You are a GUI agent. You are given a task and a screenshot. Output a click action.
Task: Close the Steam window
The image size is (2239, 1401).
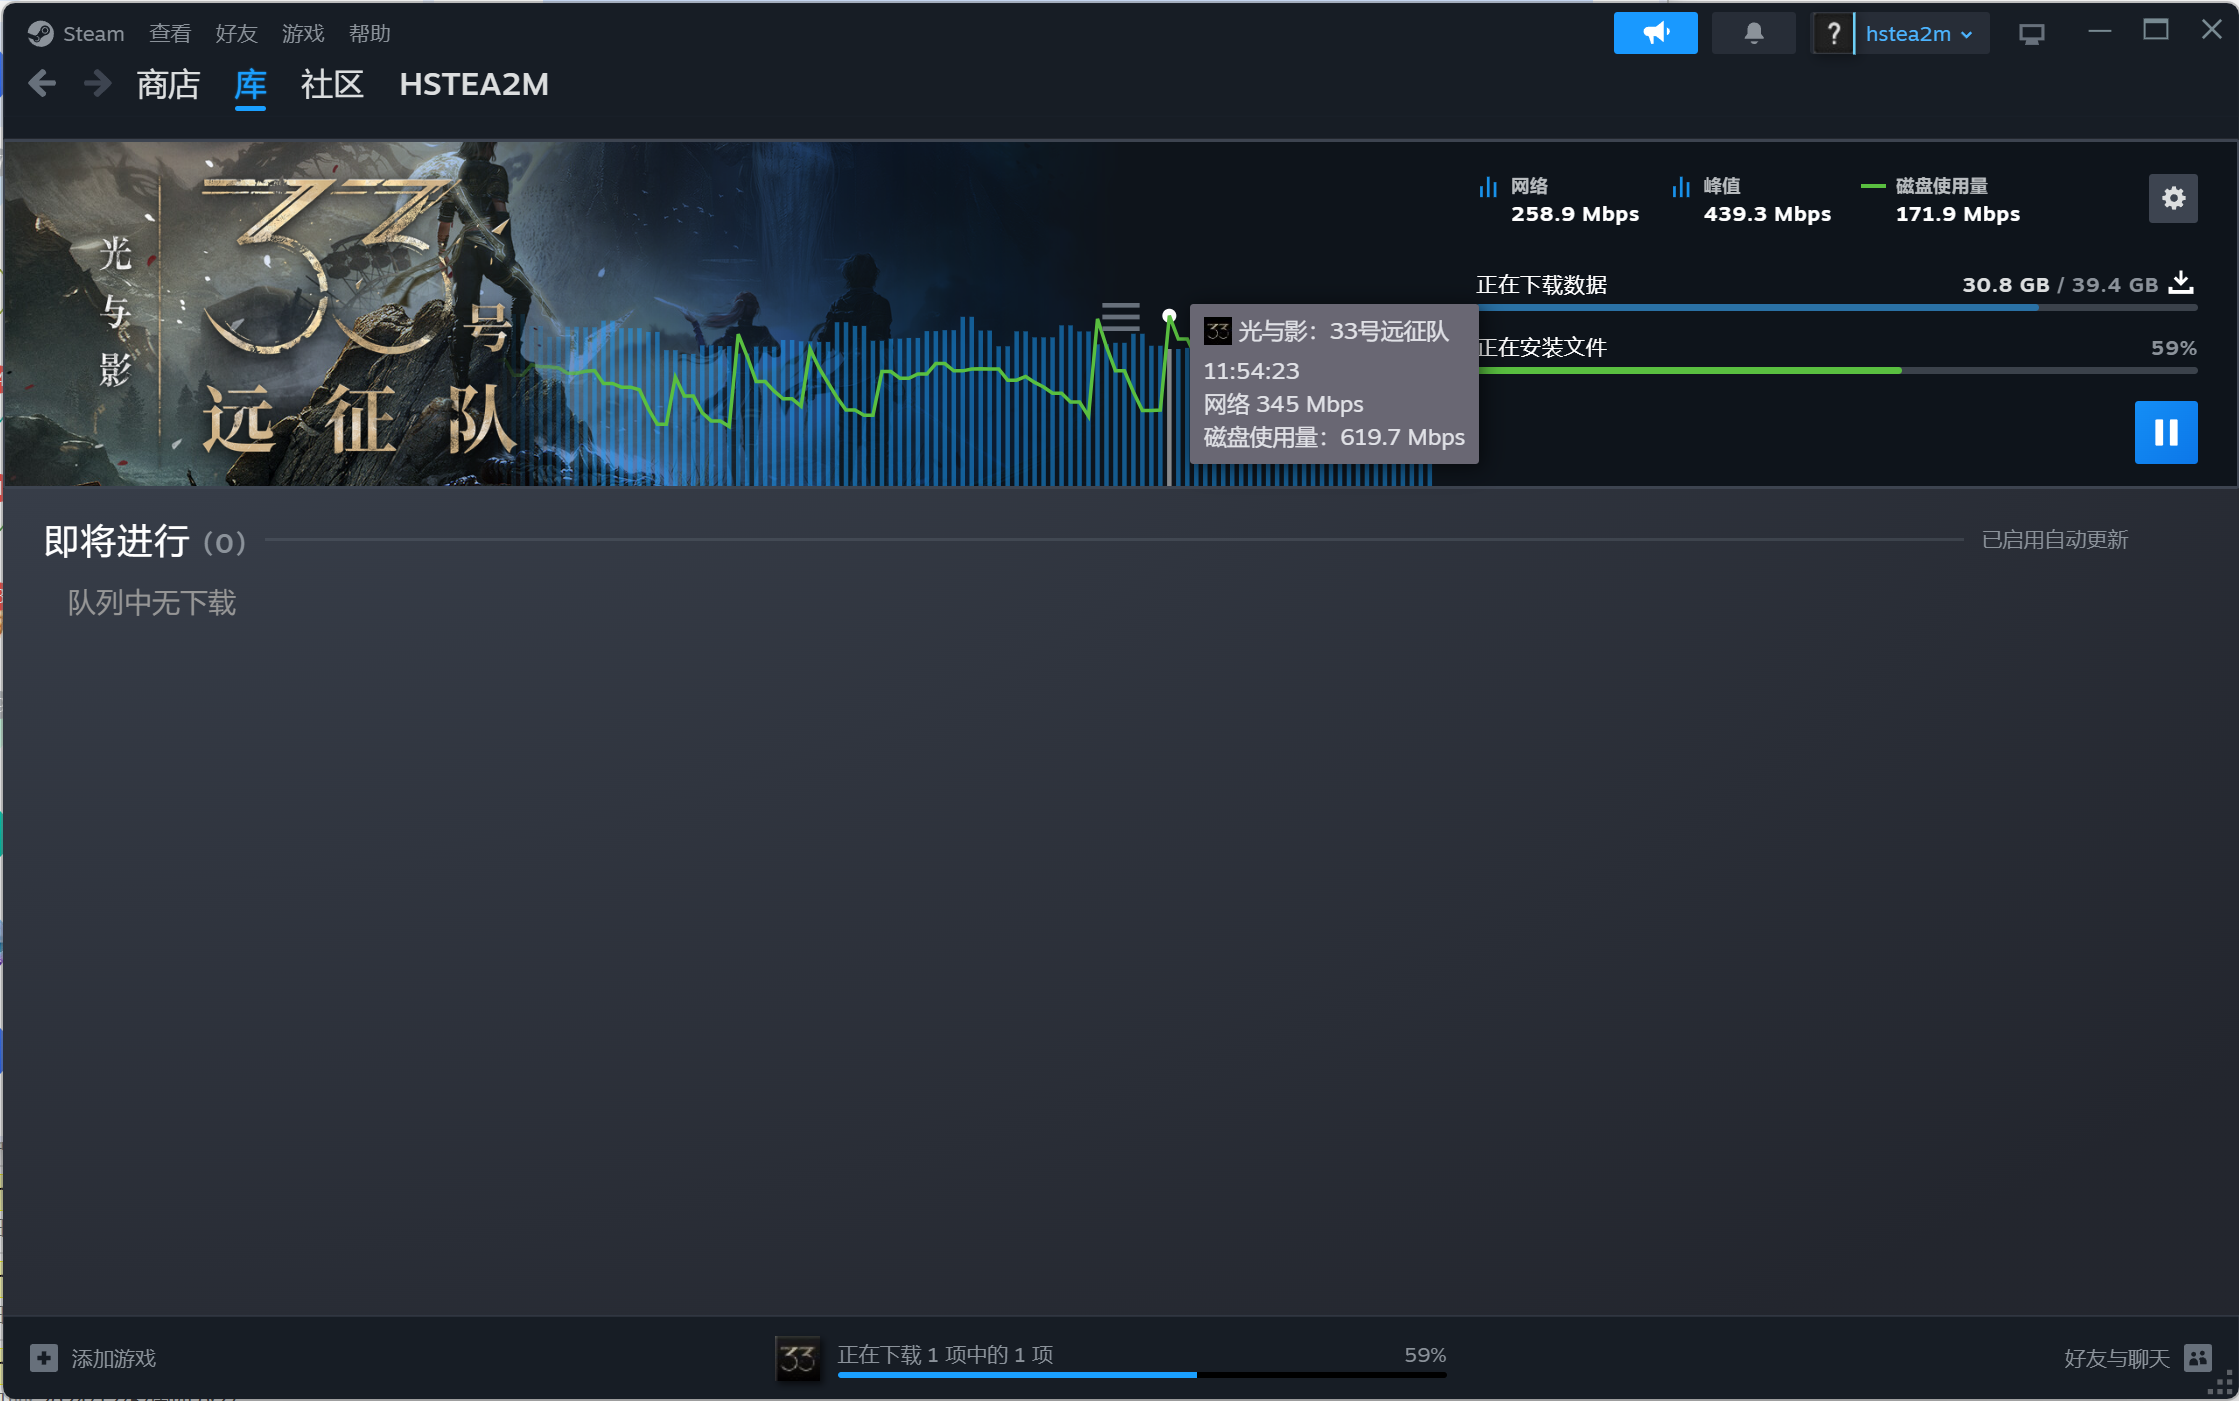[2211, 31]
